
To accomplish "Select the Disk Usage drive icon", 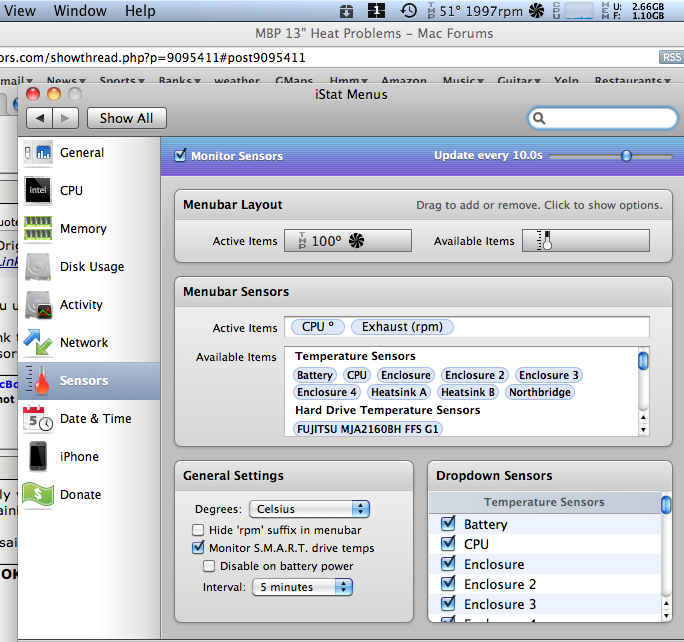I will click(38, 266).
